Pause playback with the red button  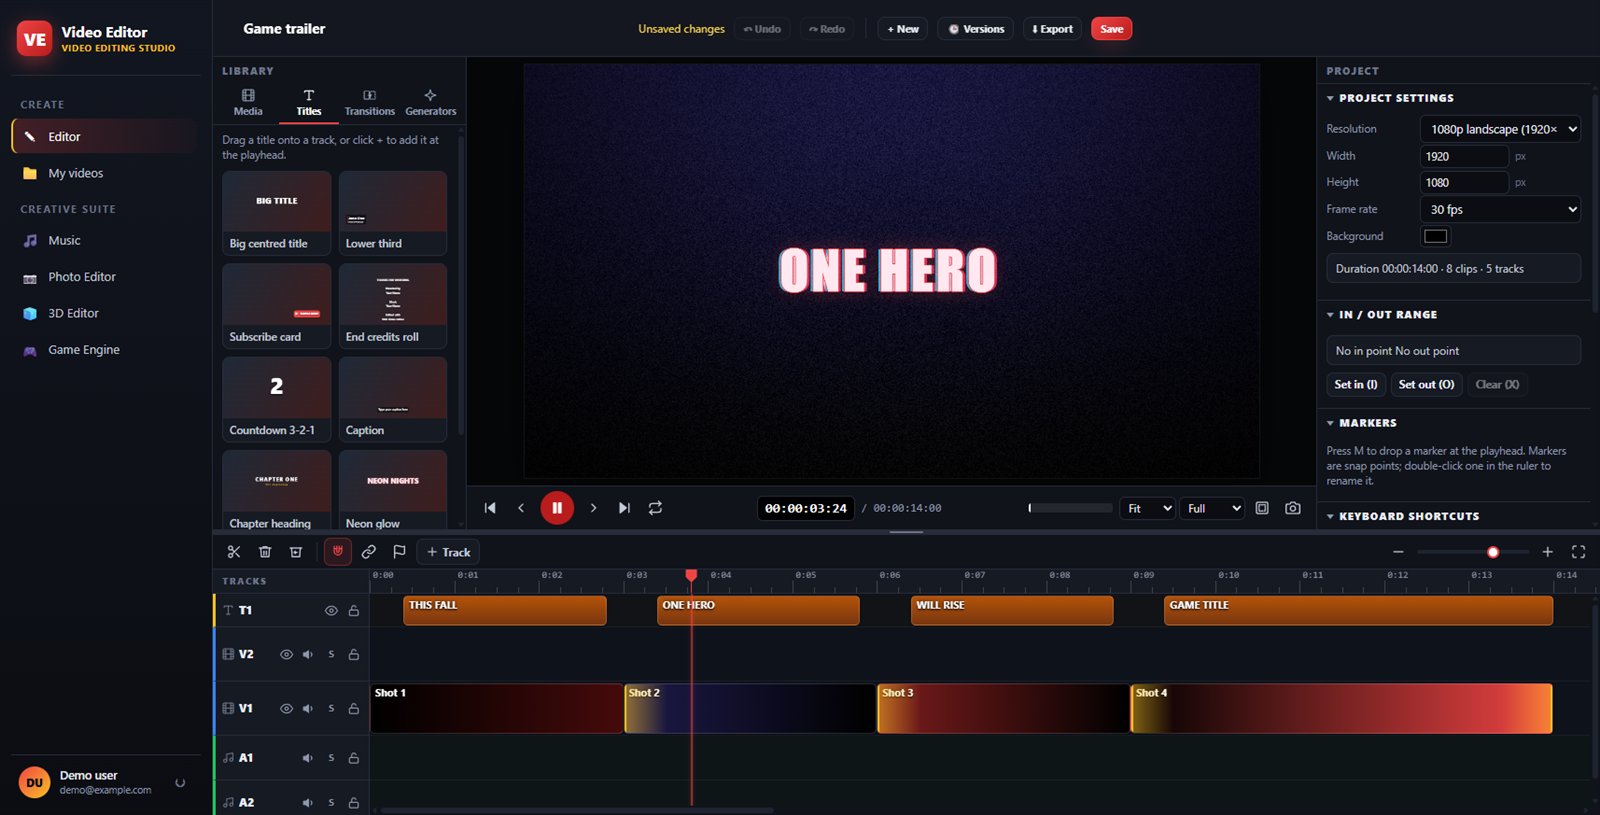tap(557, 508)
